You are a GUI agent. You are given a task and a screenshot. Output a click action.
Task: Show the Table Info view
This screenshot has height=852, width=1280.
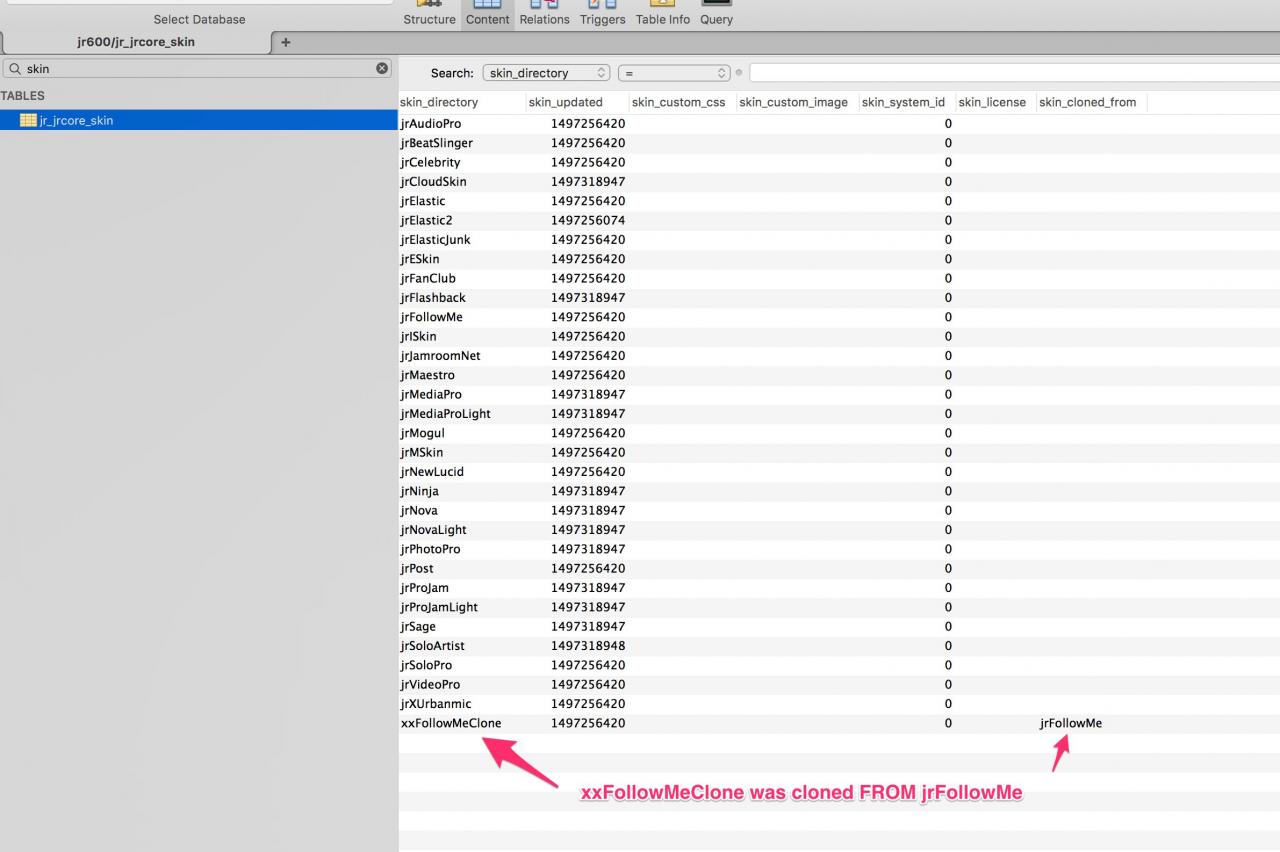662,14
